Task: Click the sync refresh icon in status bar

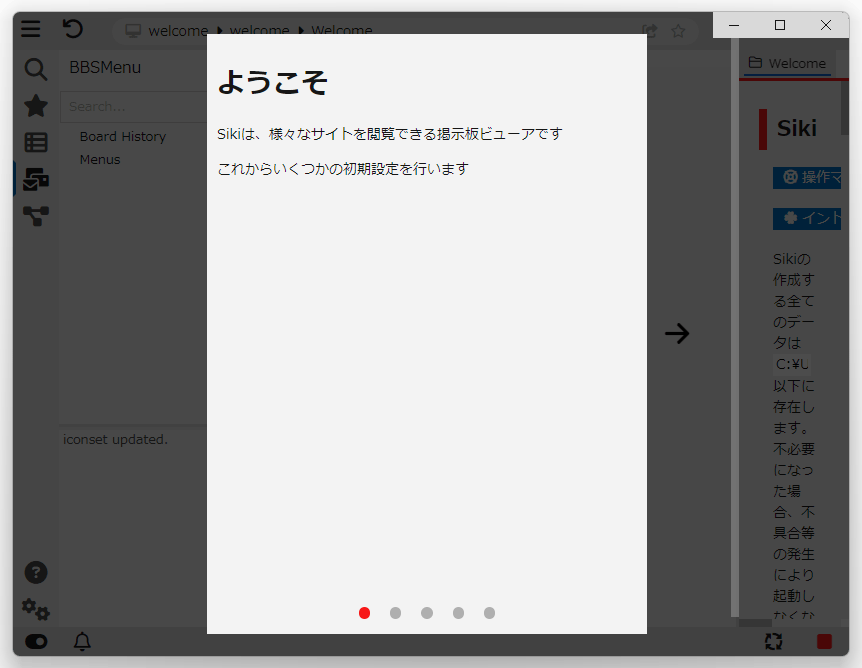Action: tap(773, 642)
